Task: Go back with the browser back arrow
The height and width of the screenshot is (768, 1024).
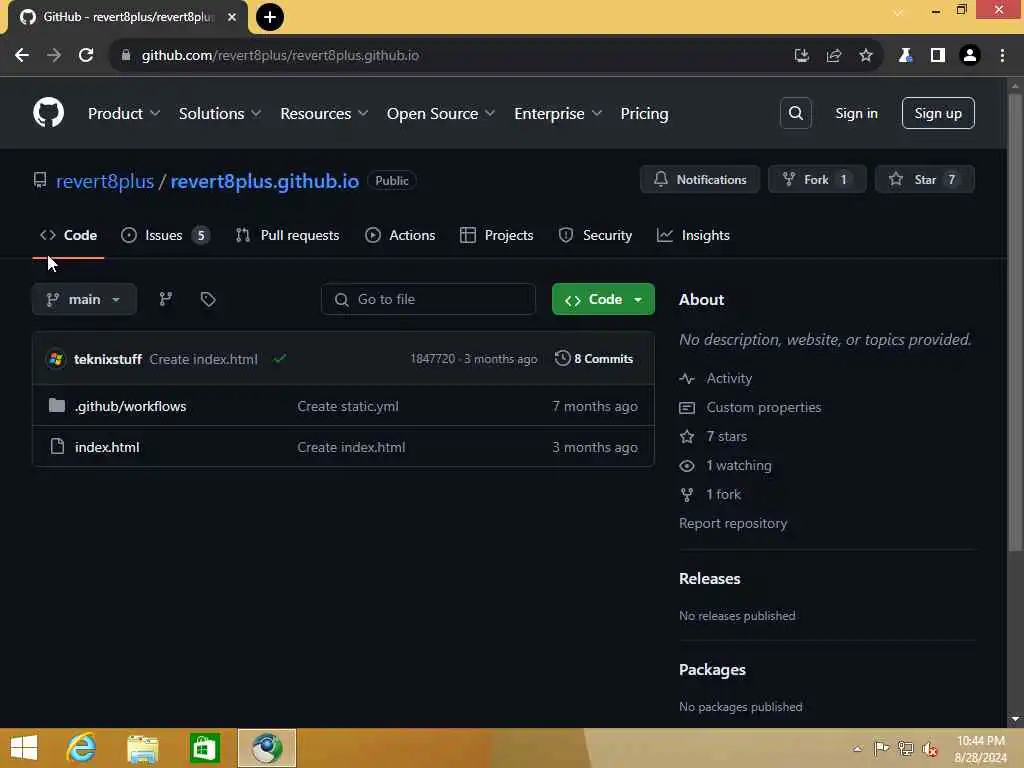Action: [22, 56]
